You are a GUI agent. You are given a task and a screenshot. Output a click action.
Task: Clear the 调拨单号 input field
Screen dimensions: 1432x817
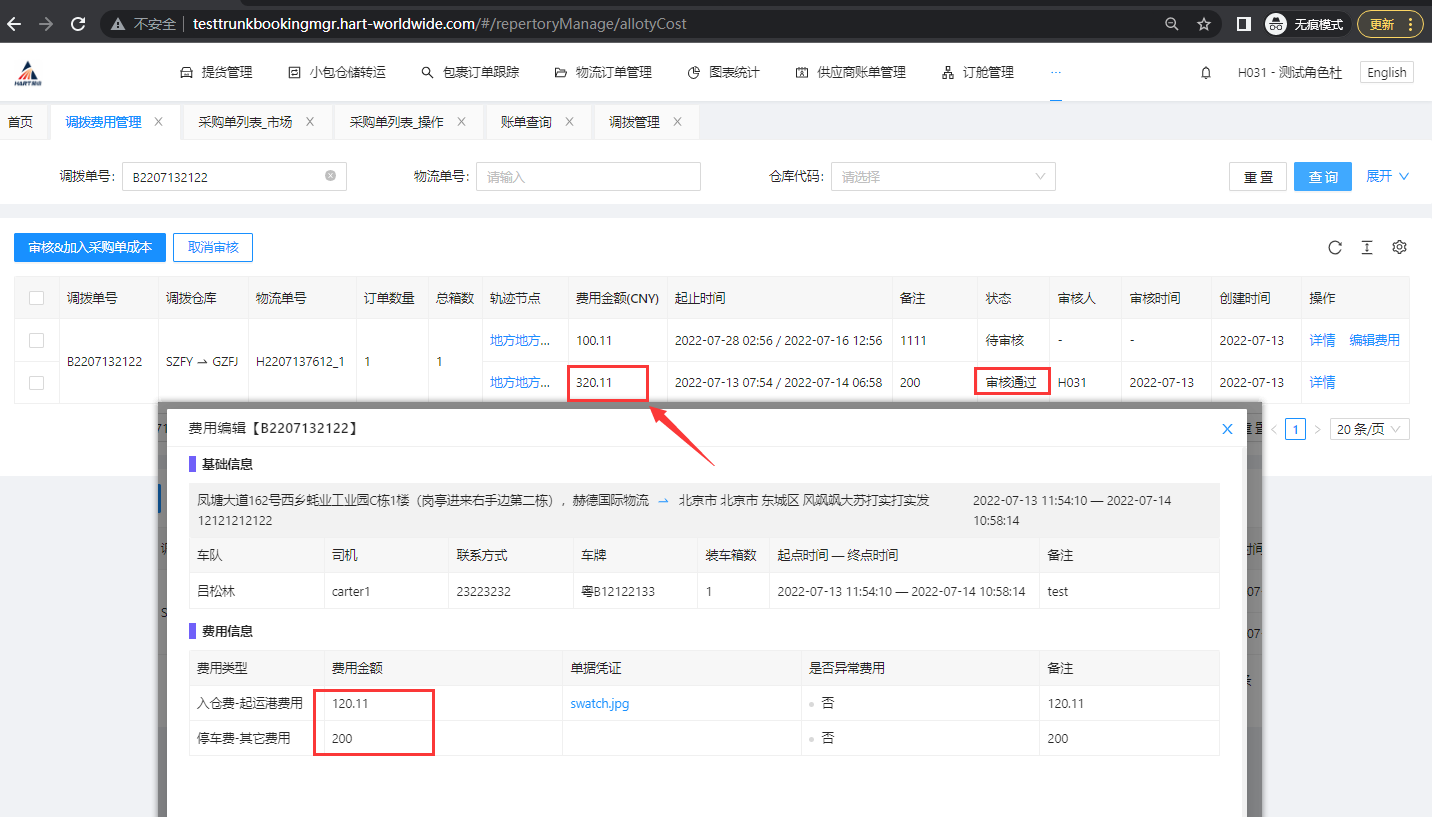click(330, 176)
